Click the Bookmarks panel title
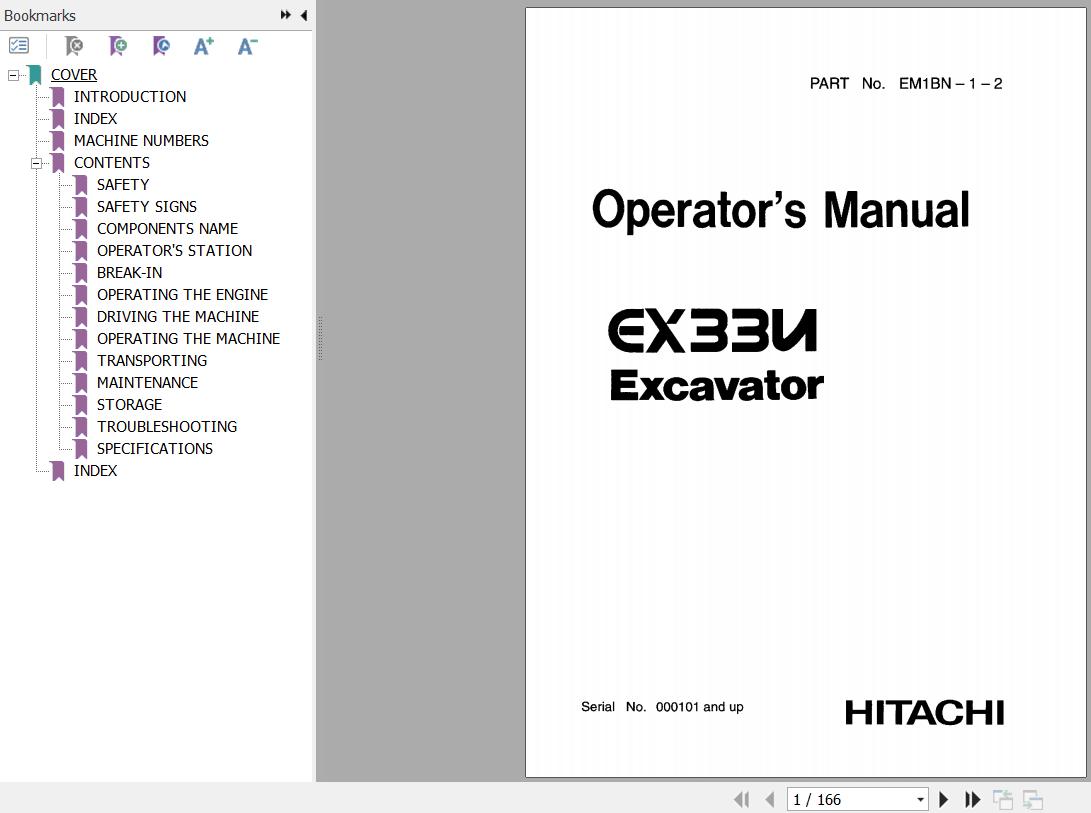 tap(40, 15)
